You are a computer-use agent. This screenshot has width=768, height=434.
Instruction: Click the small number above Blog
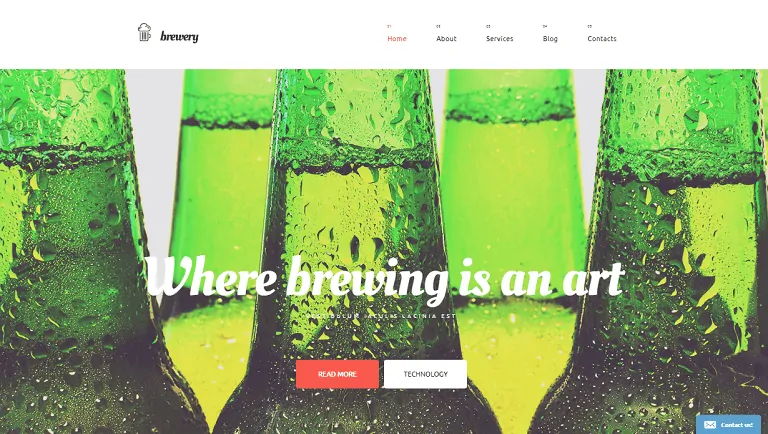coord(545,26)
